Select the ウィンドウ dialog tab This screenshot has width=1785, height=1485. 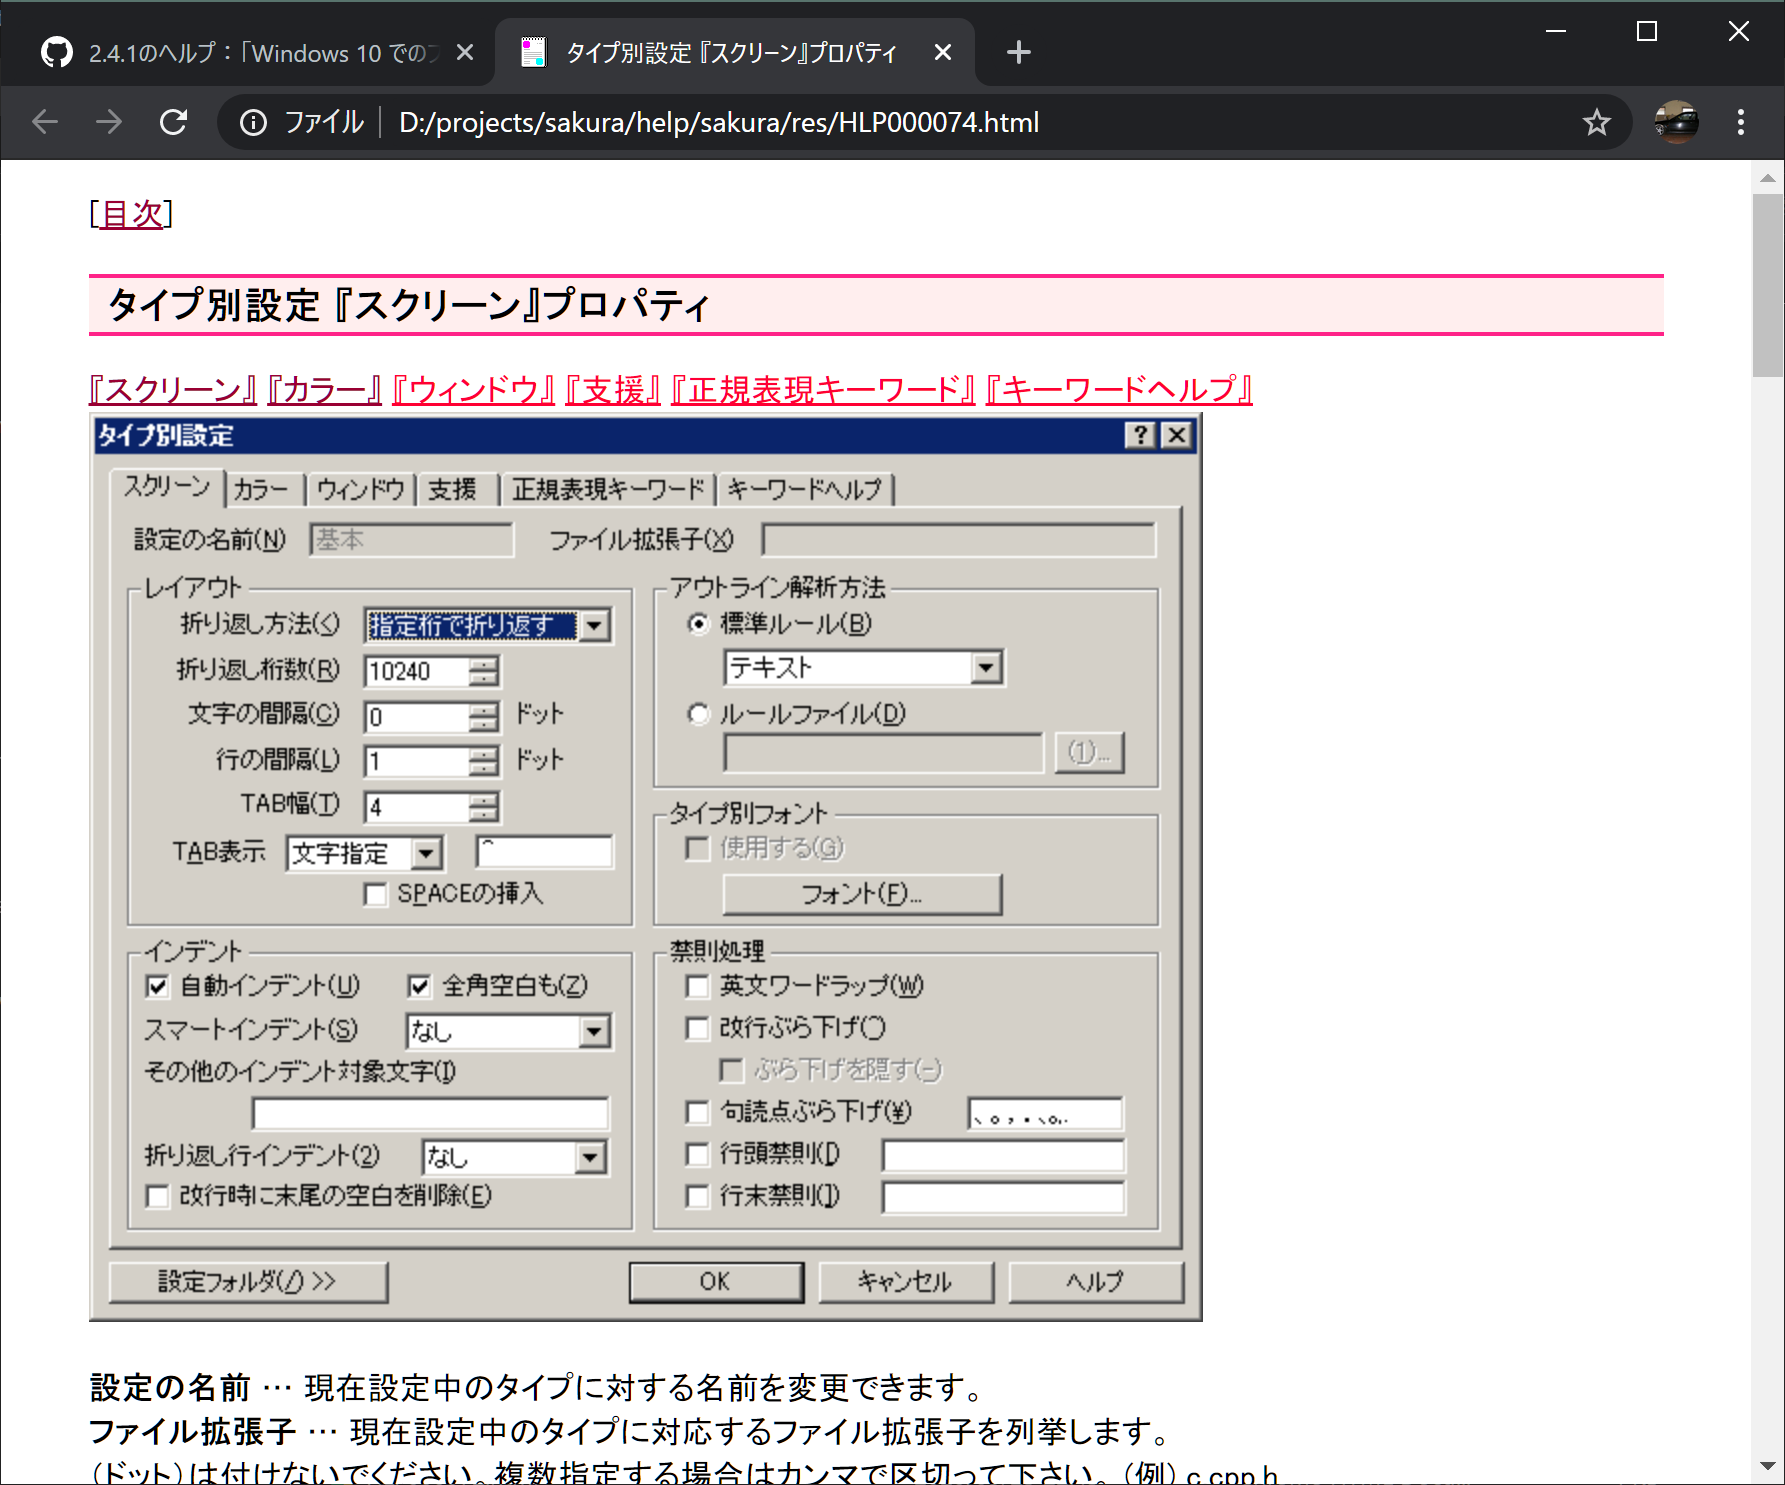pyautogui.click(x=360, y=489)
